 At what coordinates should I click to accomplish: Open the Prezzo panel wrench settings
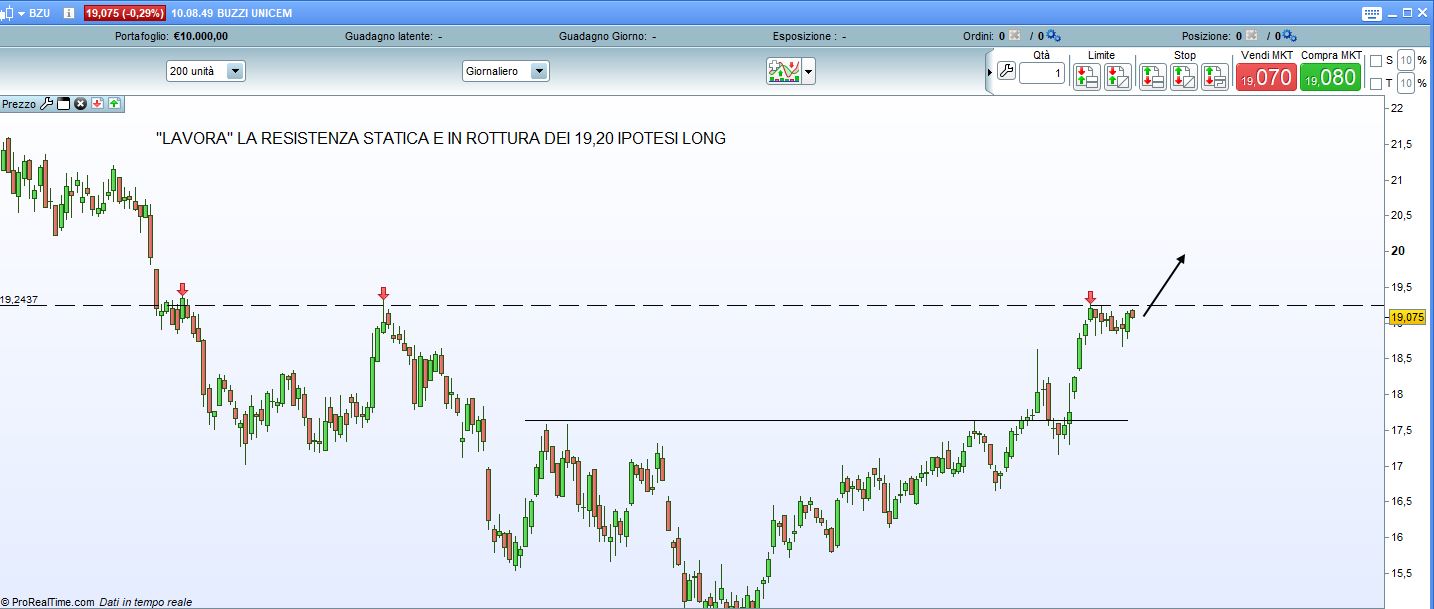coord(46,103)
